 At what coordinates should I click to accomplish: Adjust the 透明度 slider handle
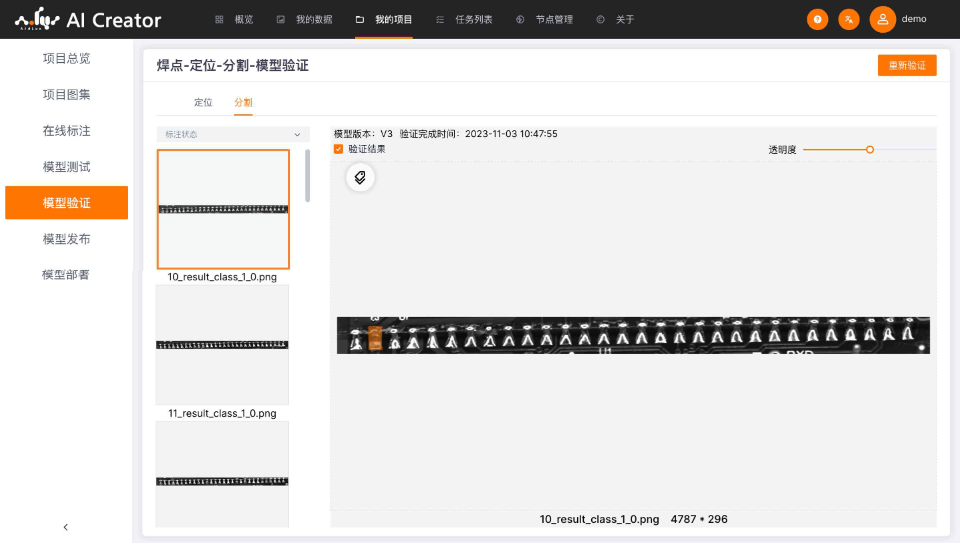pyautogui.click(x=870, y=149)
